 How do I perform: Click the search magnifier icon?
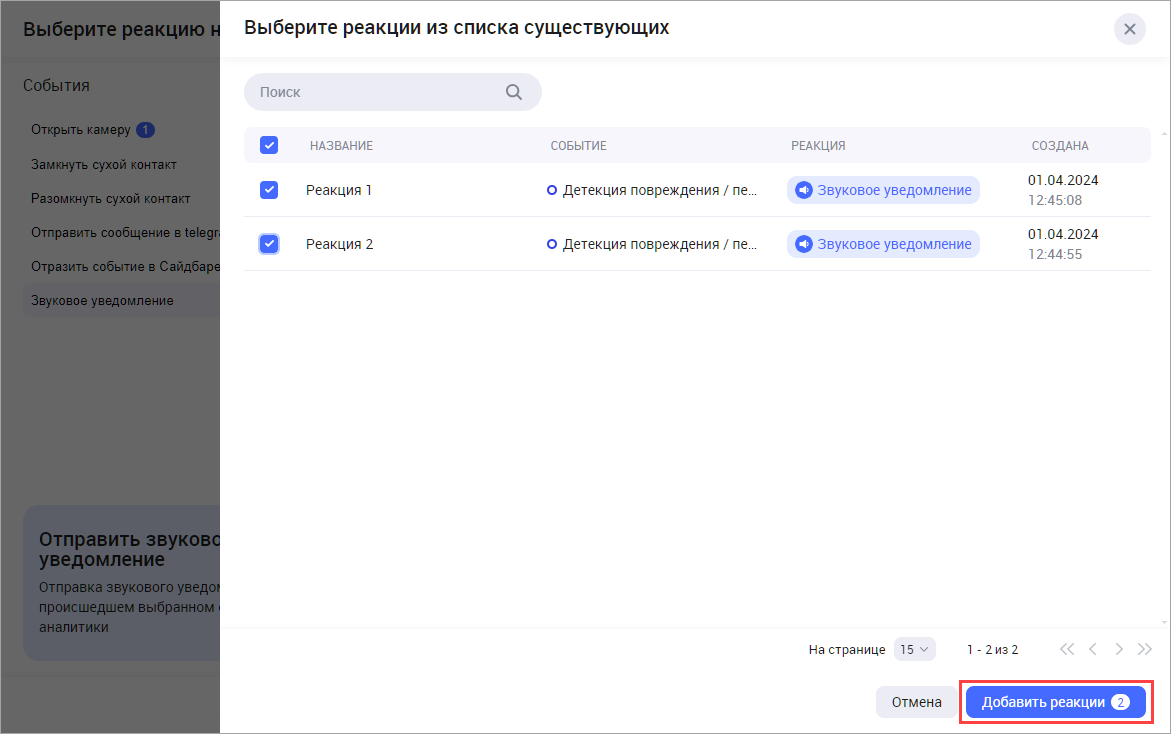click(x=514, y=92)
